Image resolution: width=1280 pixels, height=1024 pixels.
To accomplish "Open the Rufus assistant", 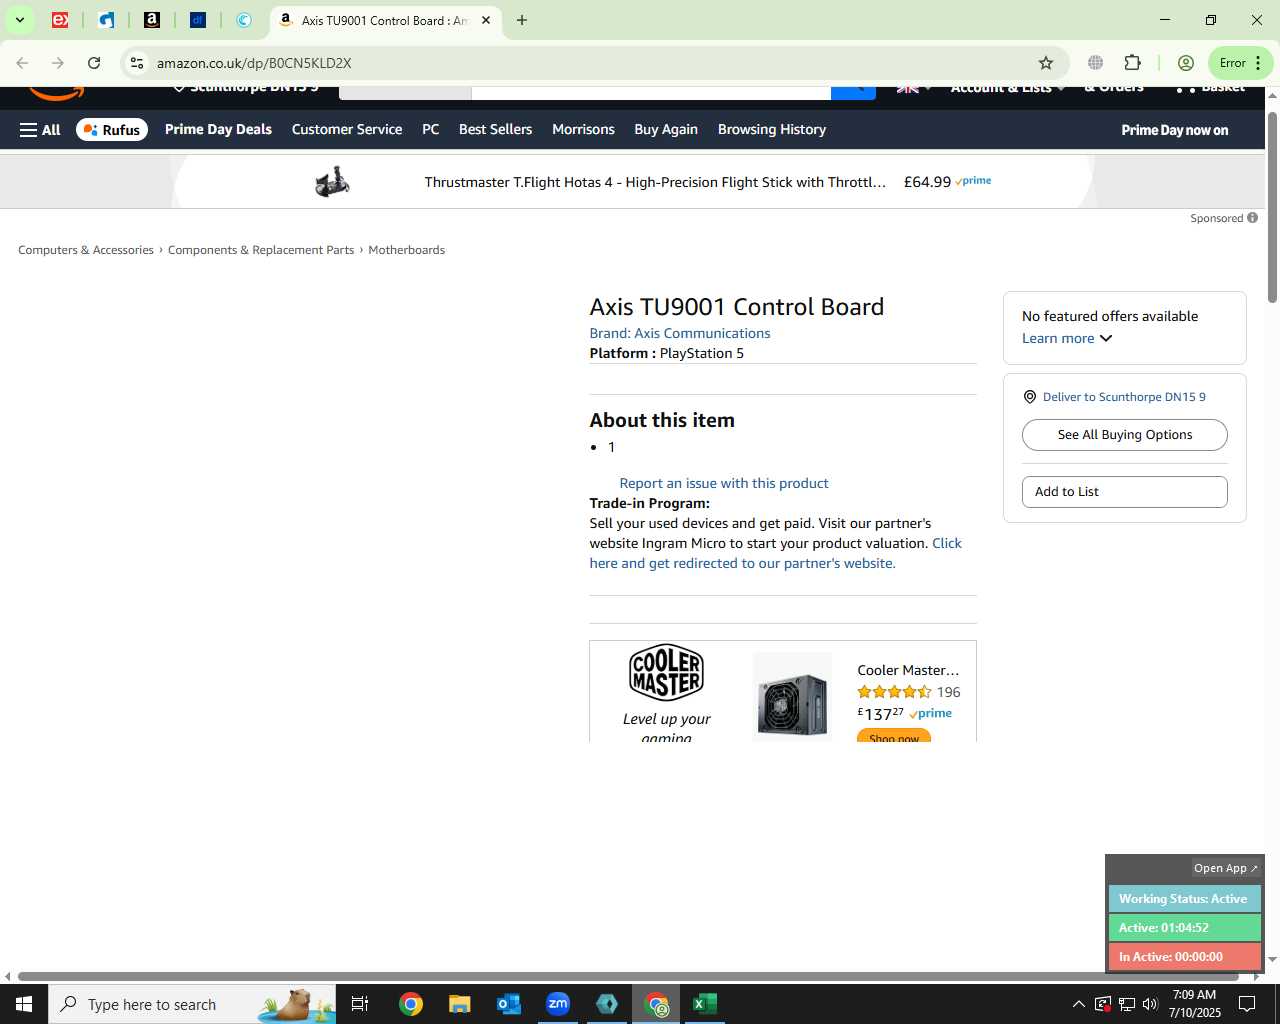I will click(x=111, y=130).
